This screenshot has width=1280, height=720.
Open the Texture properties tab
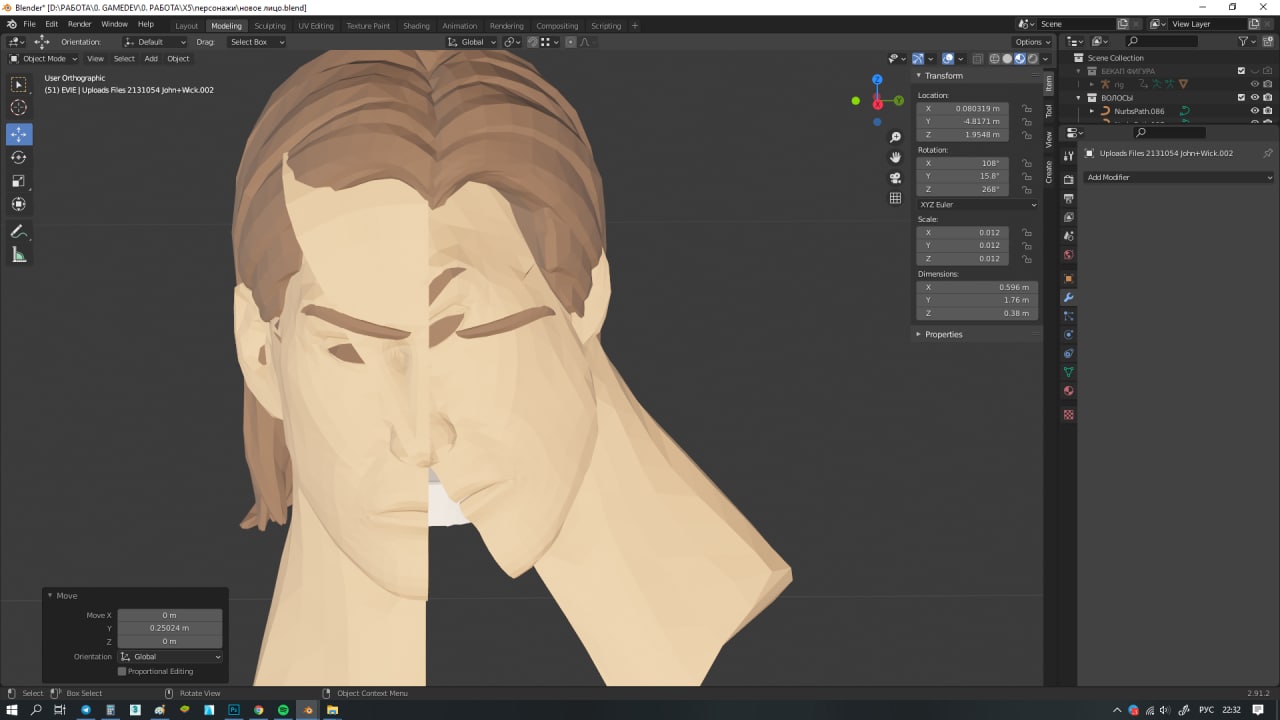coord(1068,414)
